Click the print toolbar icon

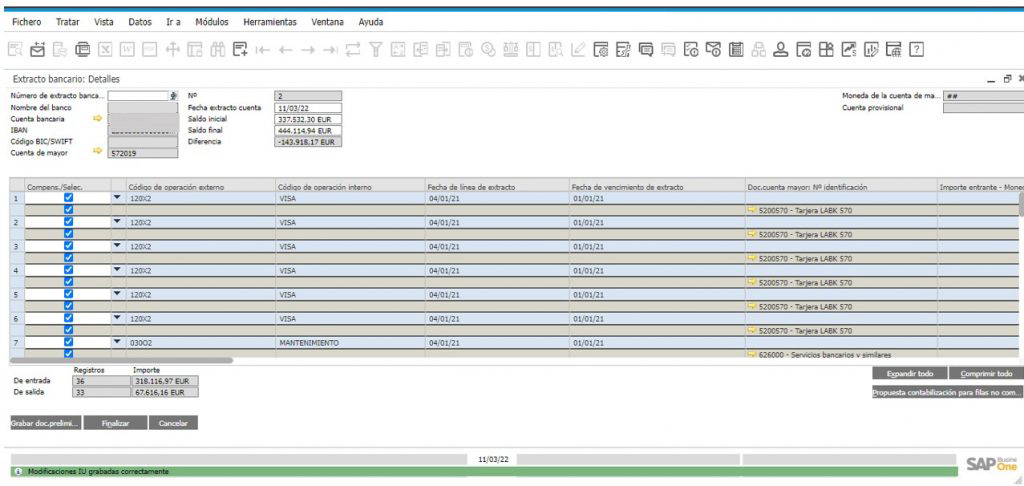pyautogui.click(x=82, y=49)
